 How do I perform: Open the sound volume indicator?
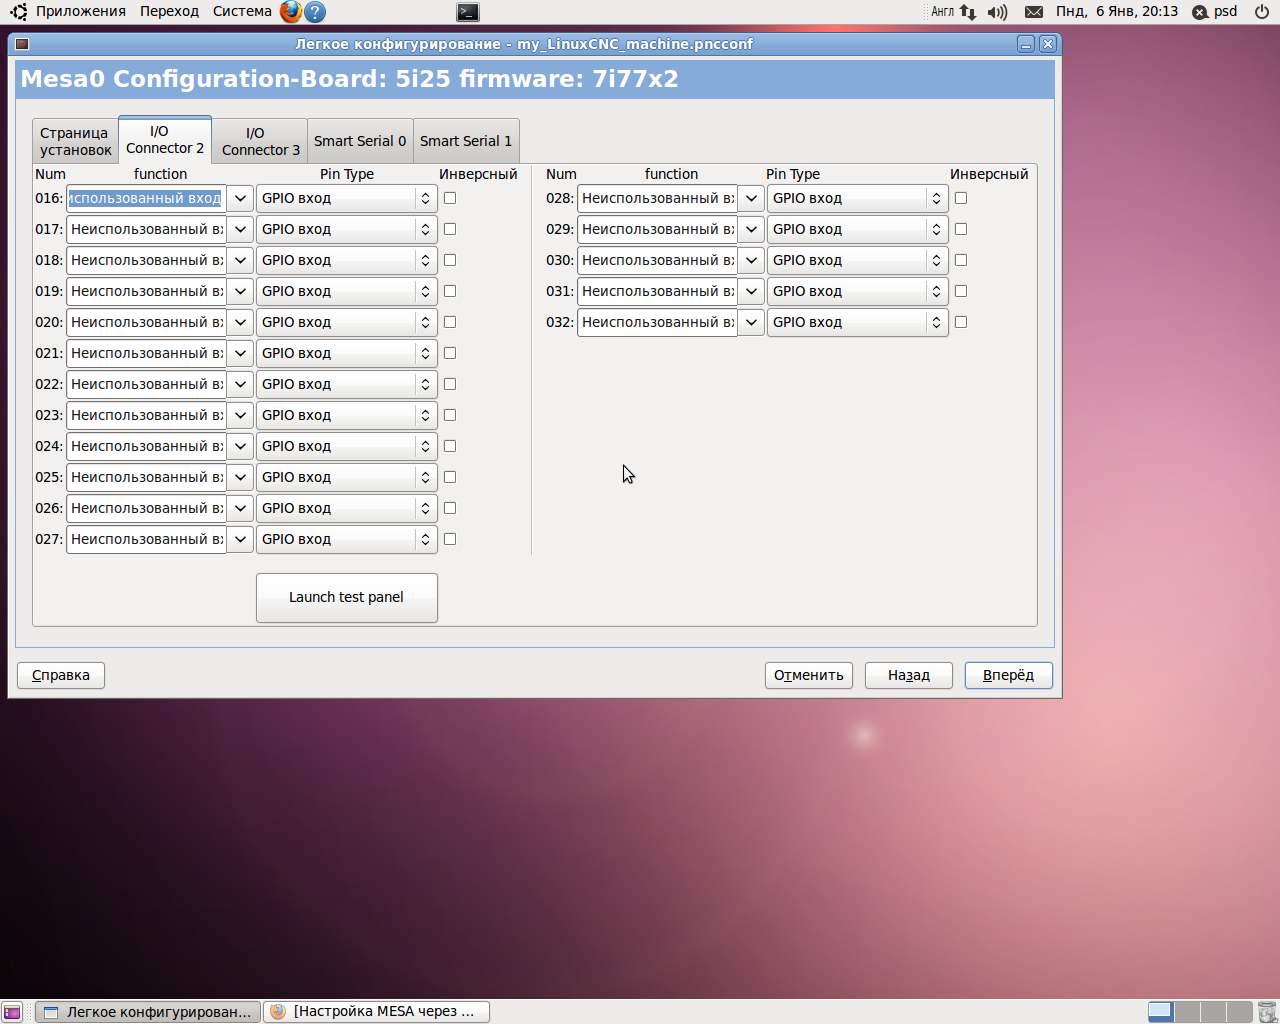[x=997, y=12]
